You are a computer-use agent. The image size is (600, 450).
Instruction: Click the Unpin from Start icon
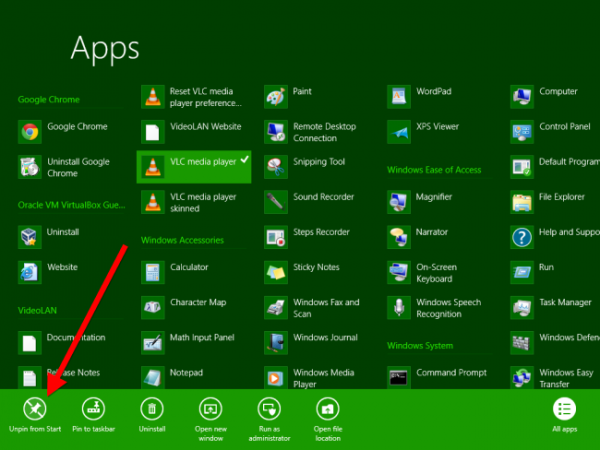[35, 409]
